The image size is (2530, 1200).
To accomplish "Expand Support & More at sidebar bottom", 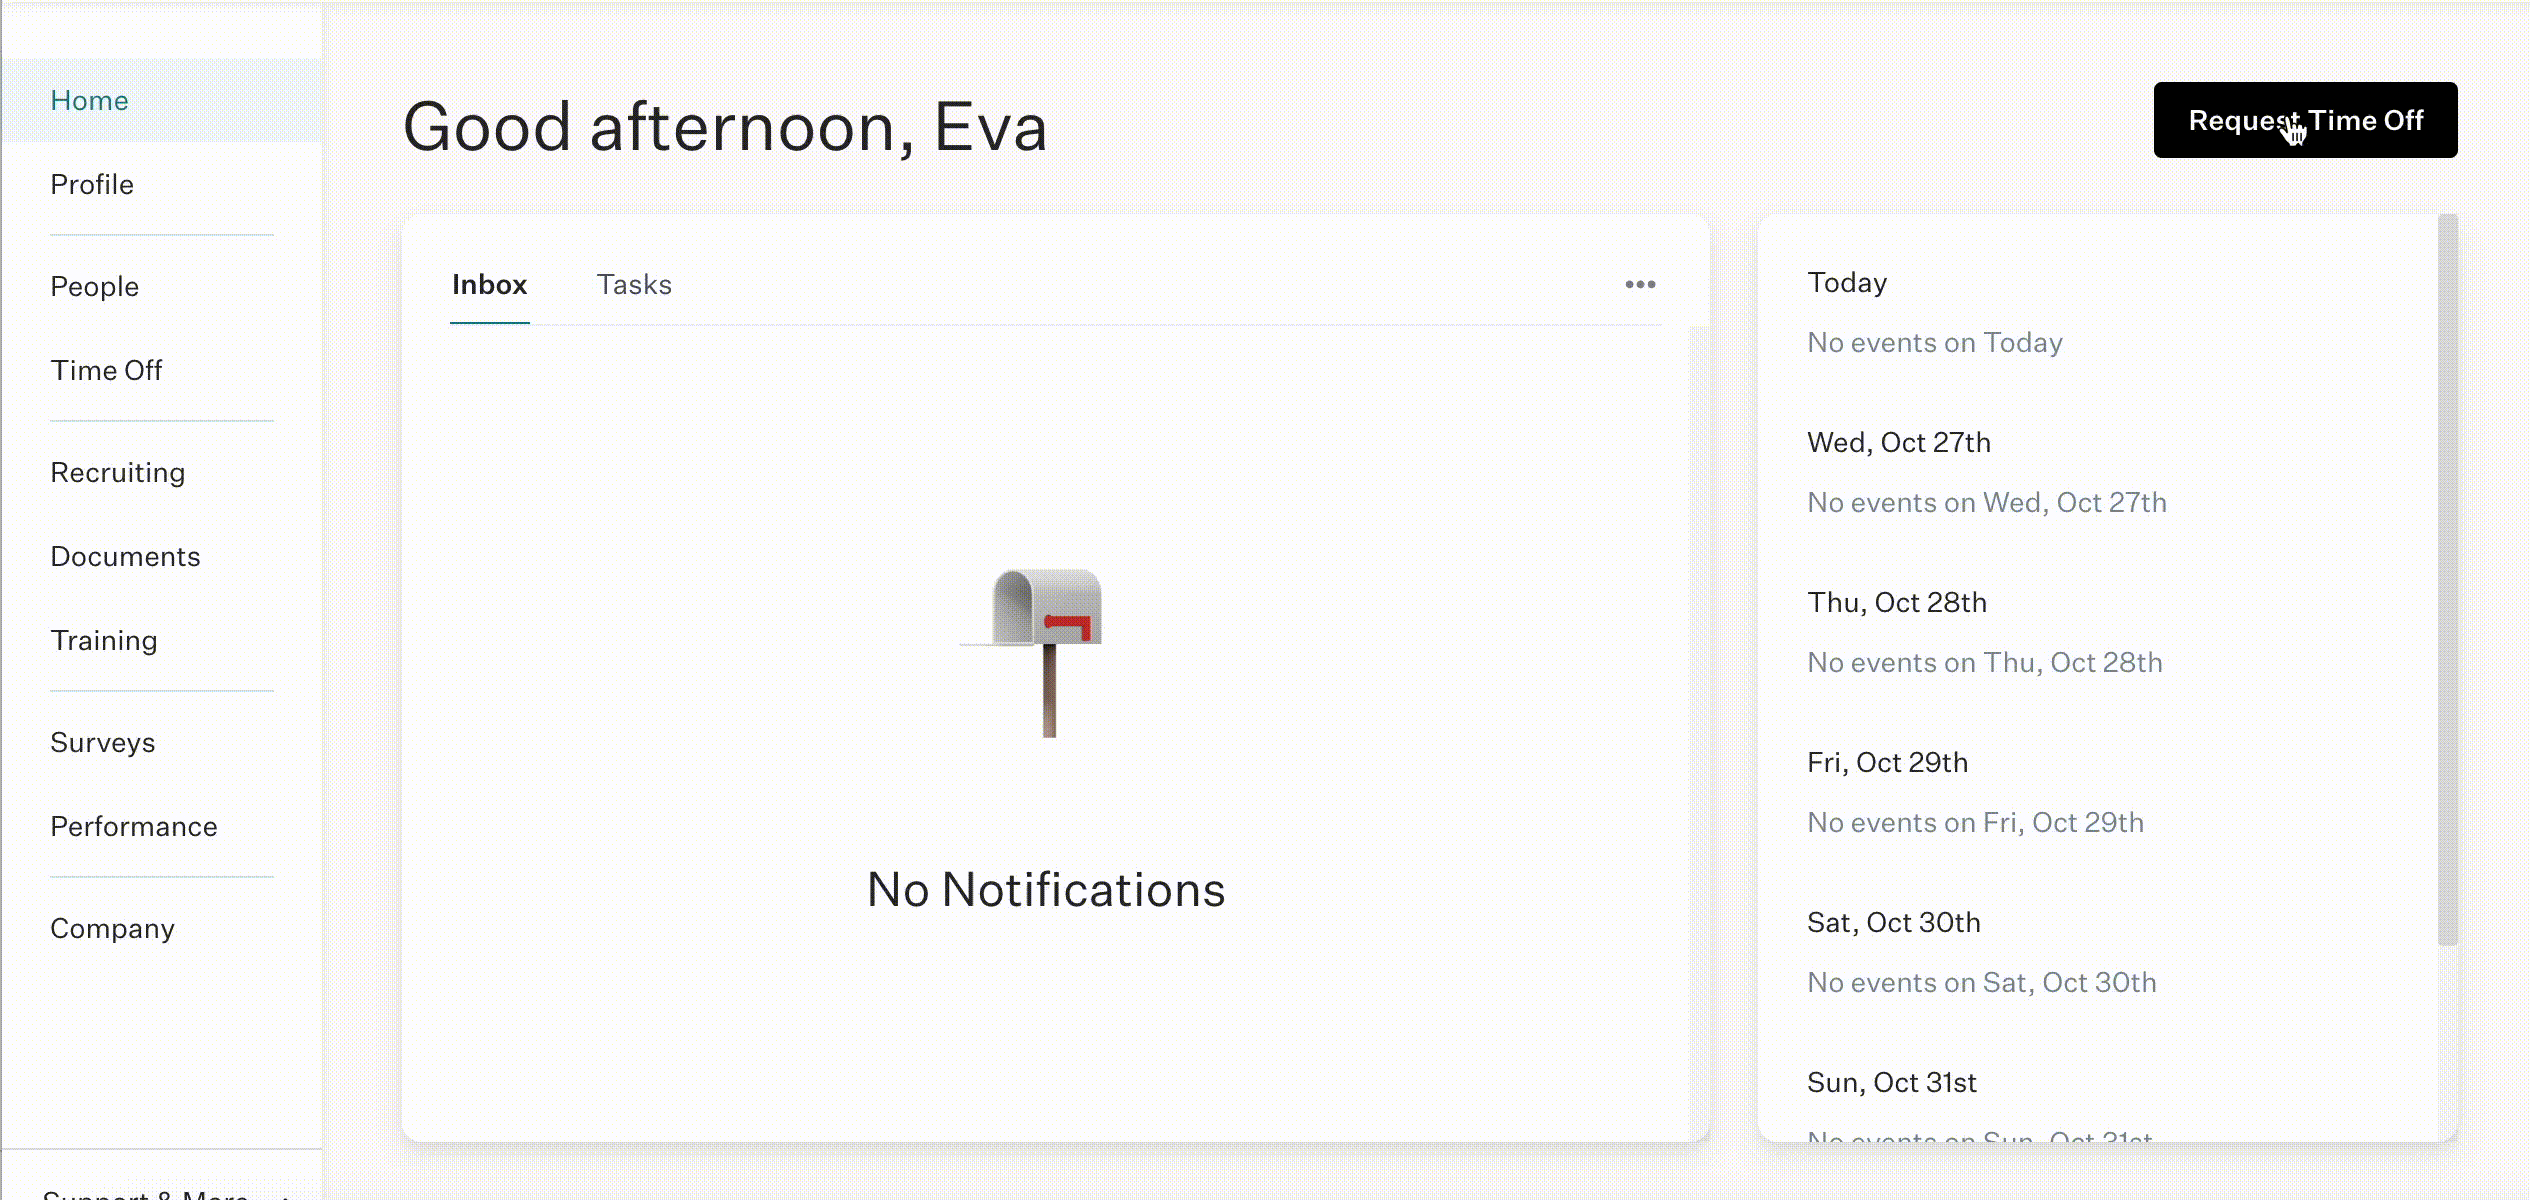I will (160, 1192).
